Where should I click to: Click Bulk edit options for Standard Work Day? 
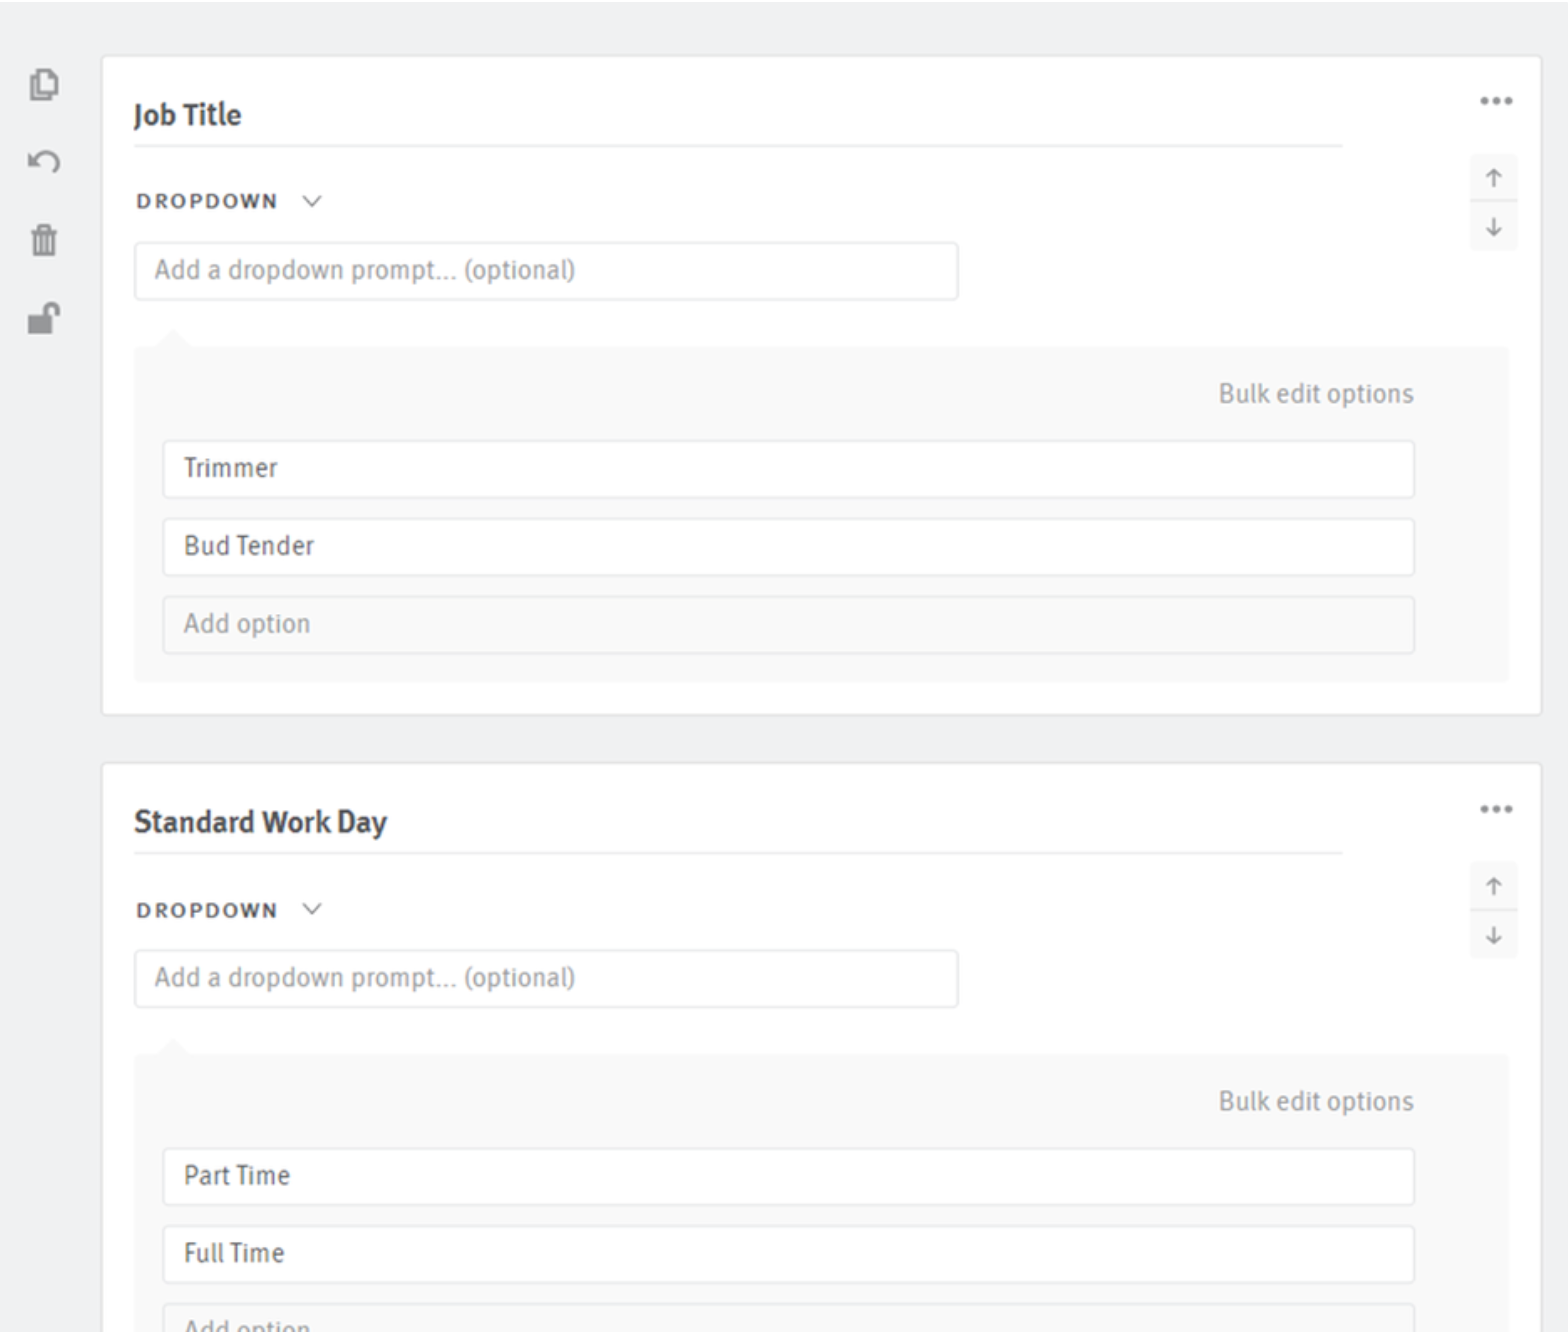tap(1315, 1101)
